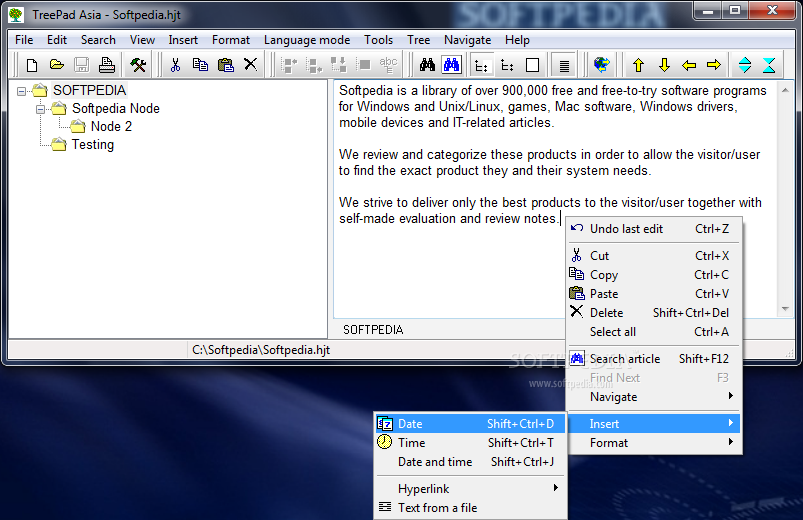Expand Navigate submenu in context menu
Screen dimensions: 803x520
tap(654, 397)
